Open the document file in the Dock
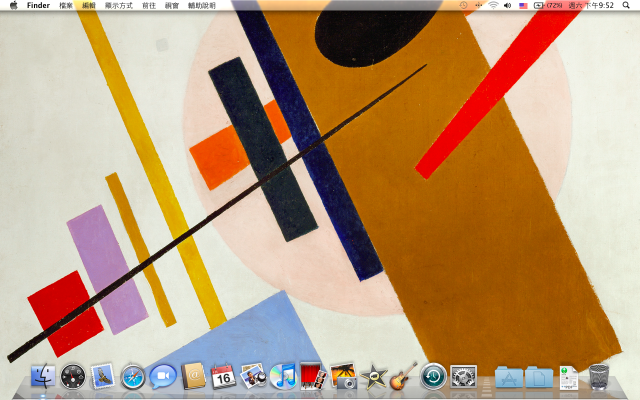Screen dimensions: 640x400 [569, 378]
